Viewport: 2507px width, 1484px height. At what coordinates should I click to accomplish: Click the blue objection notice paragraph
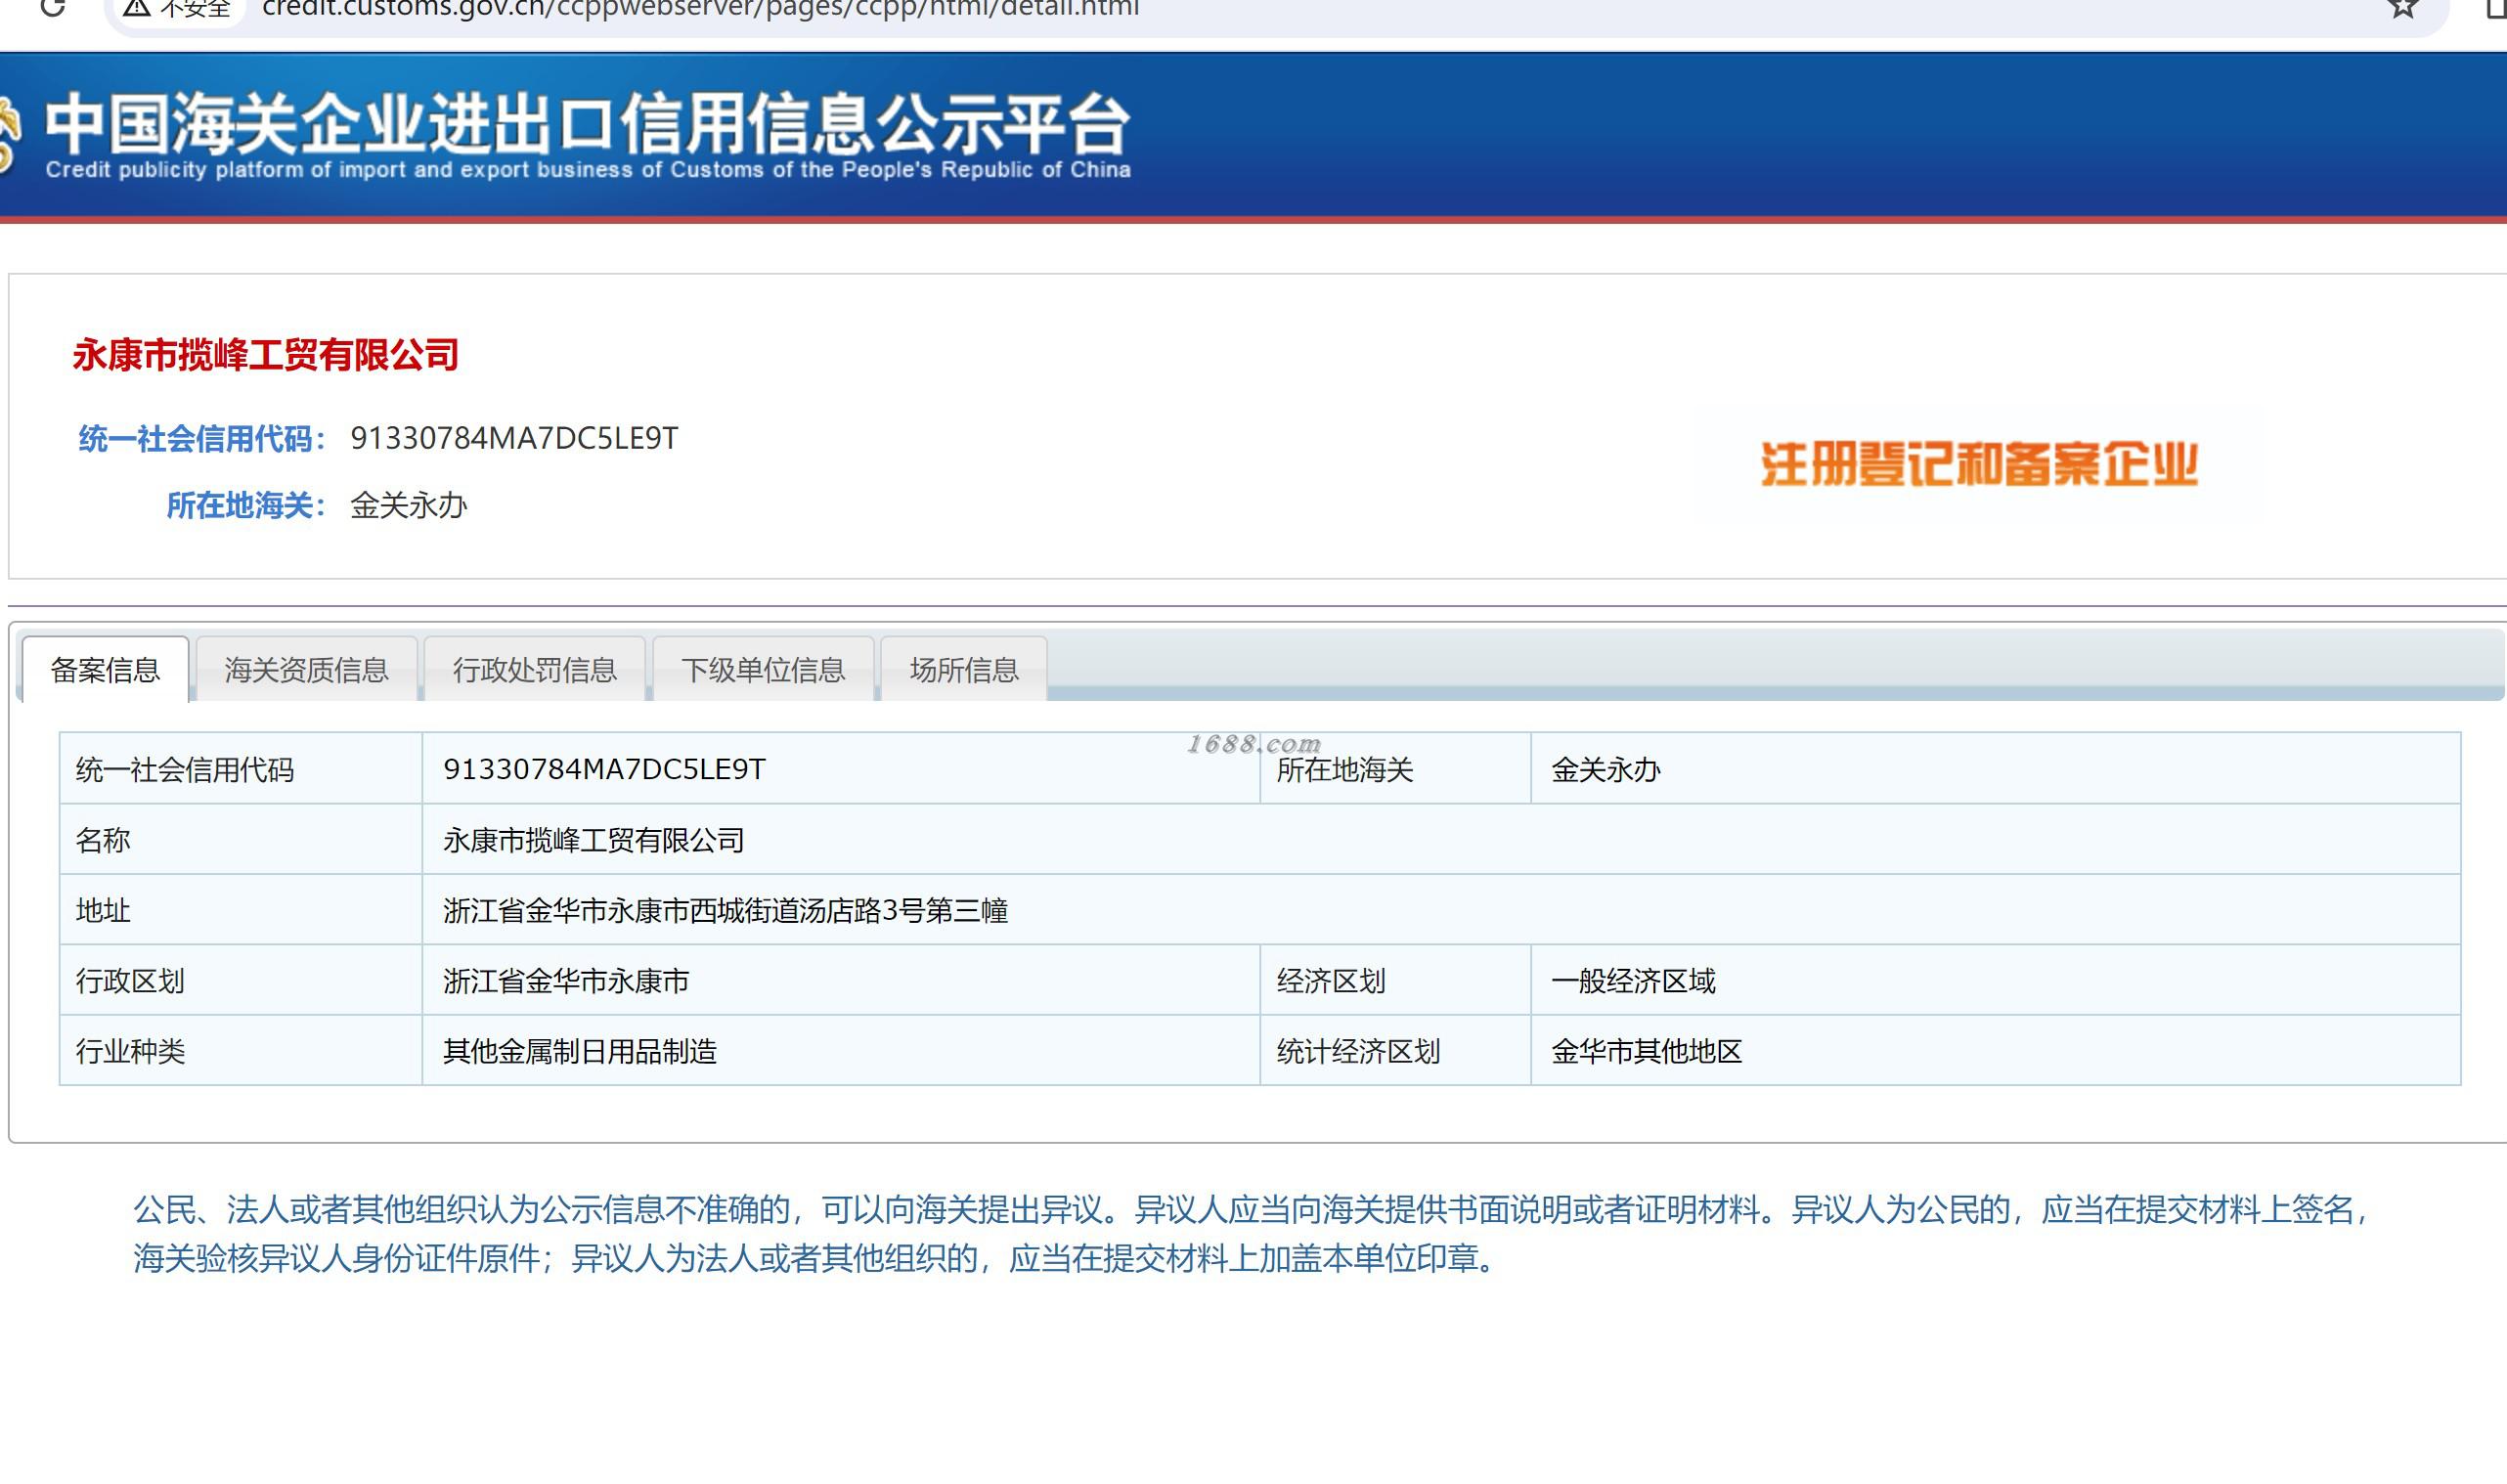click(1252, 1234)
